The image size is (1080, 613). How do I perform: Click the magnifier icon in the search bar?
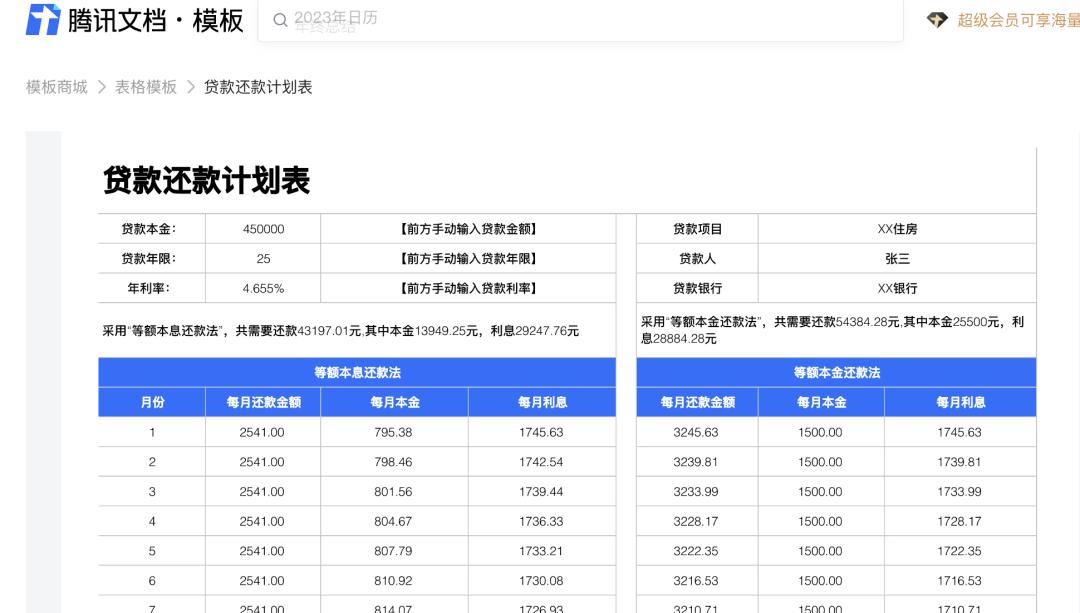[x=281, y=19]
